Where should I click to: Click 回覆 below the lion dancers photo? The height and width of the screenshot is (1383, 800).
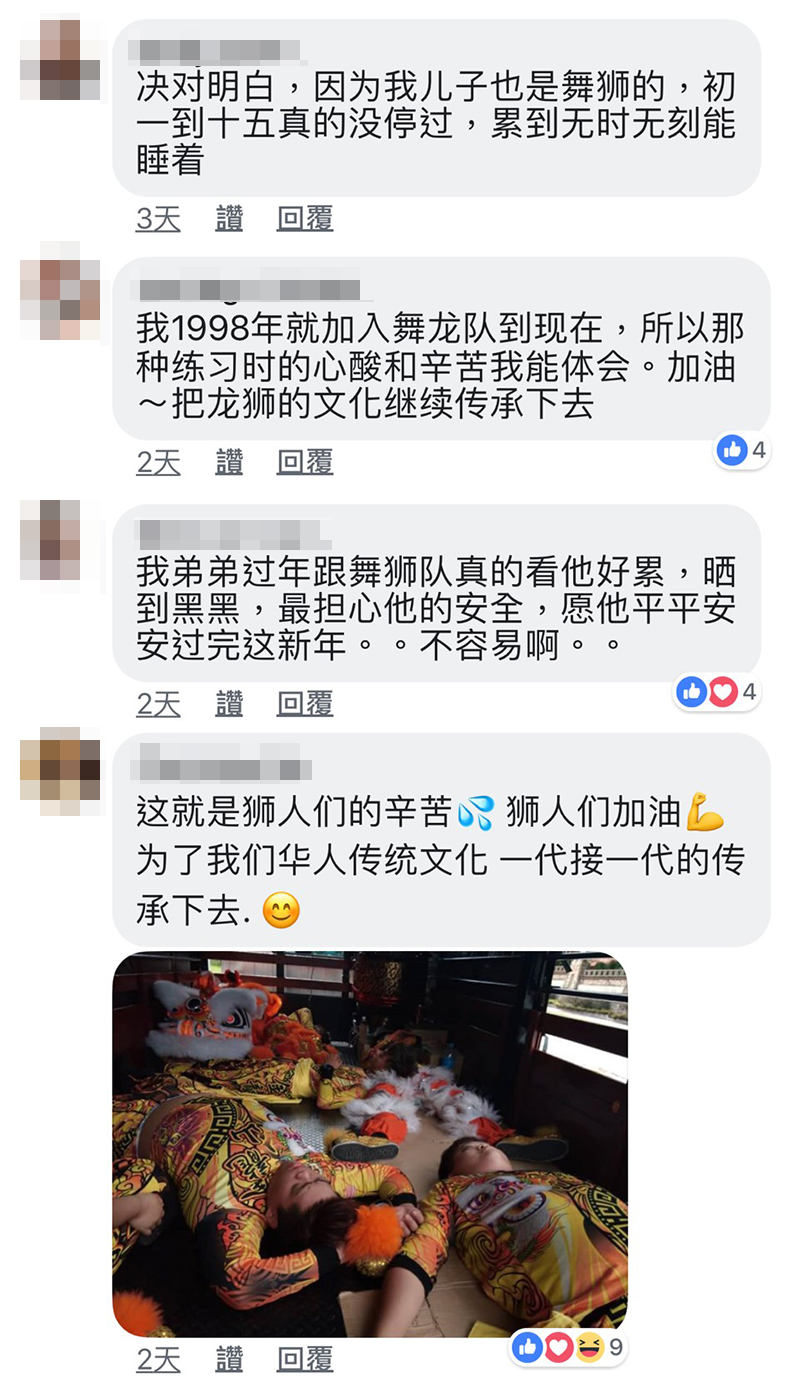tap(305, 1359)
